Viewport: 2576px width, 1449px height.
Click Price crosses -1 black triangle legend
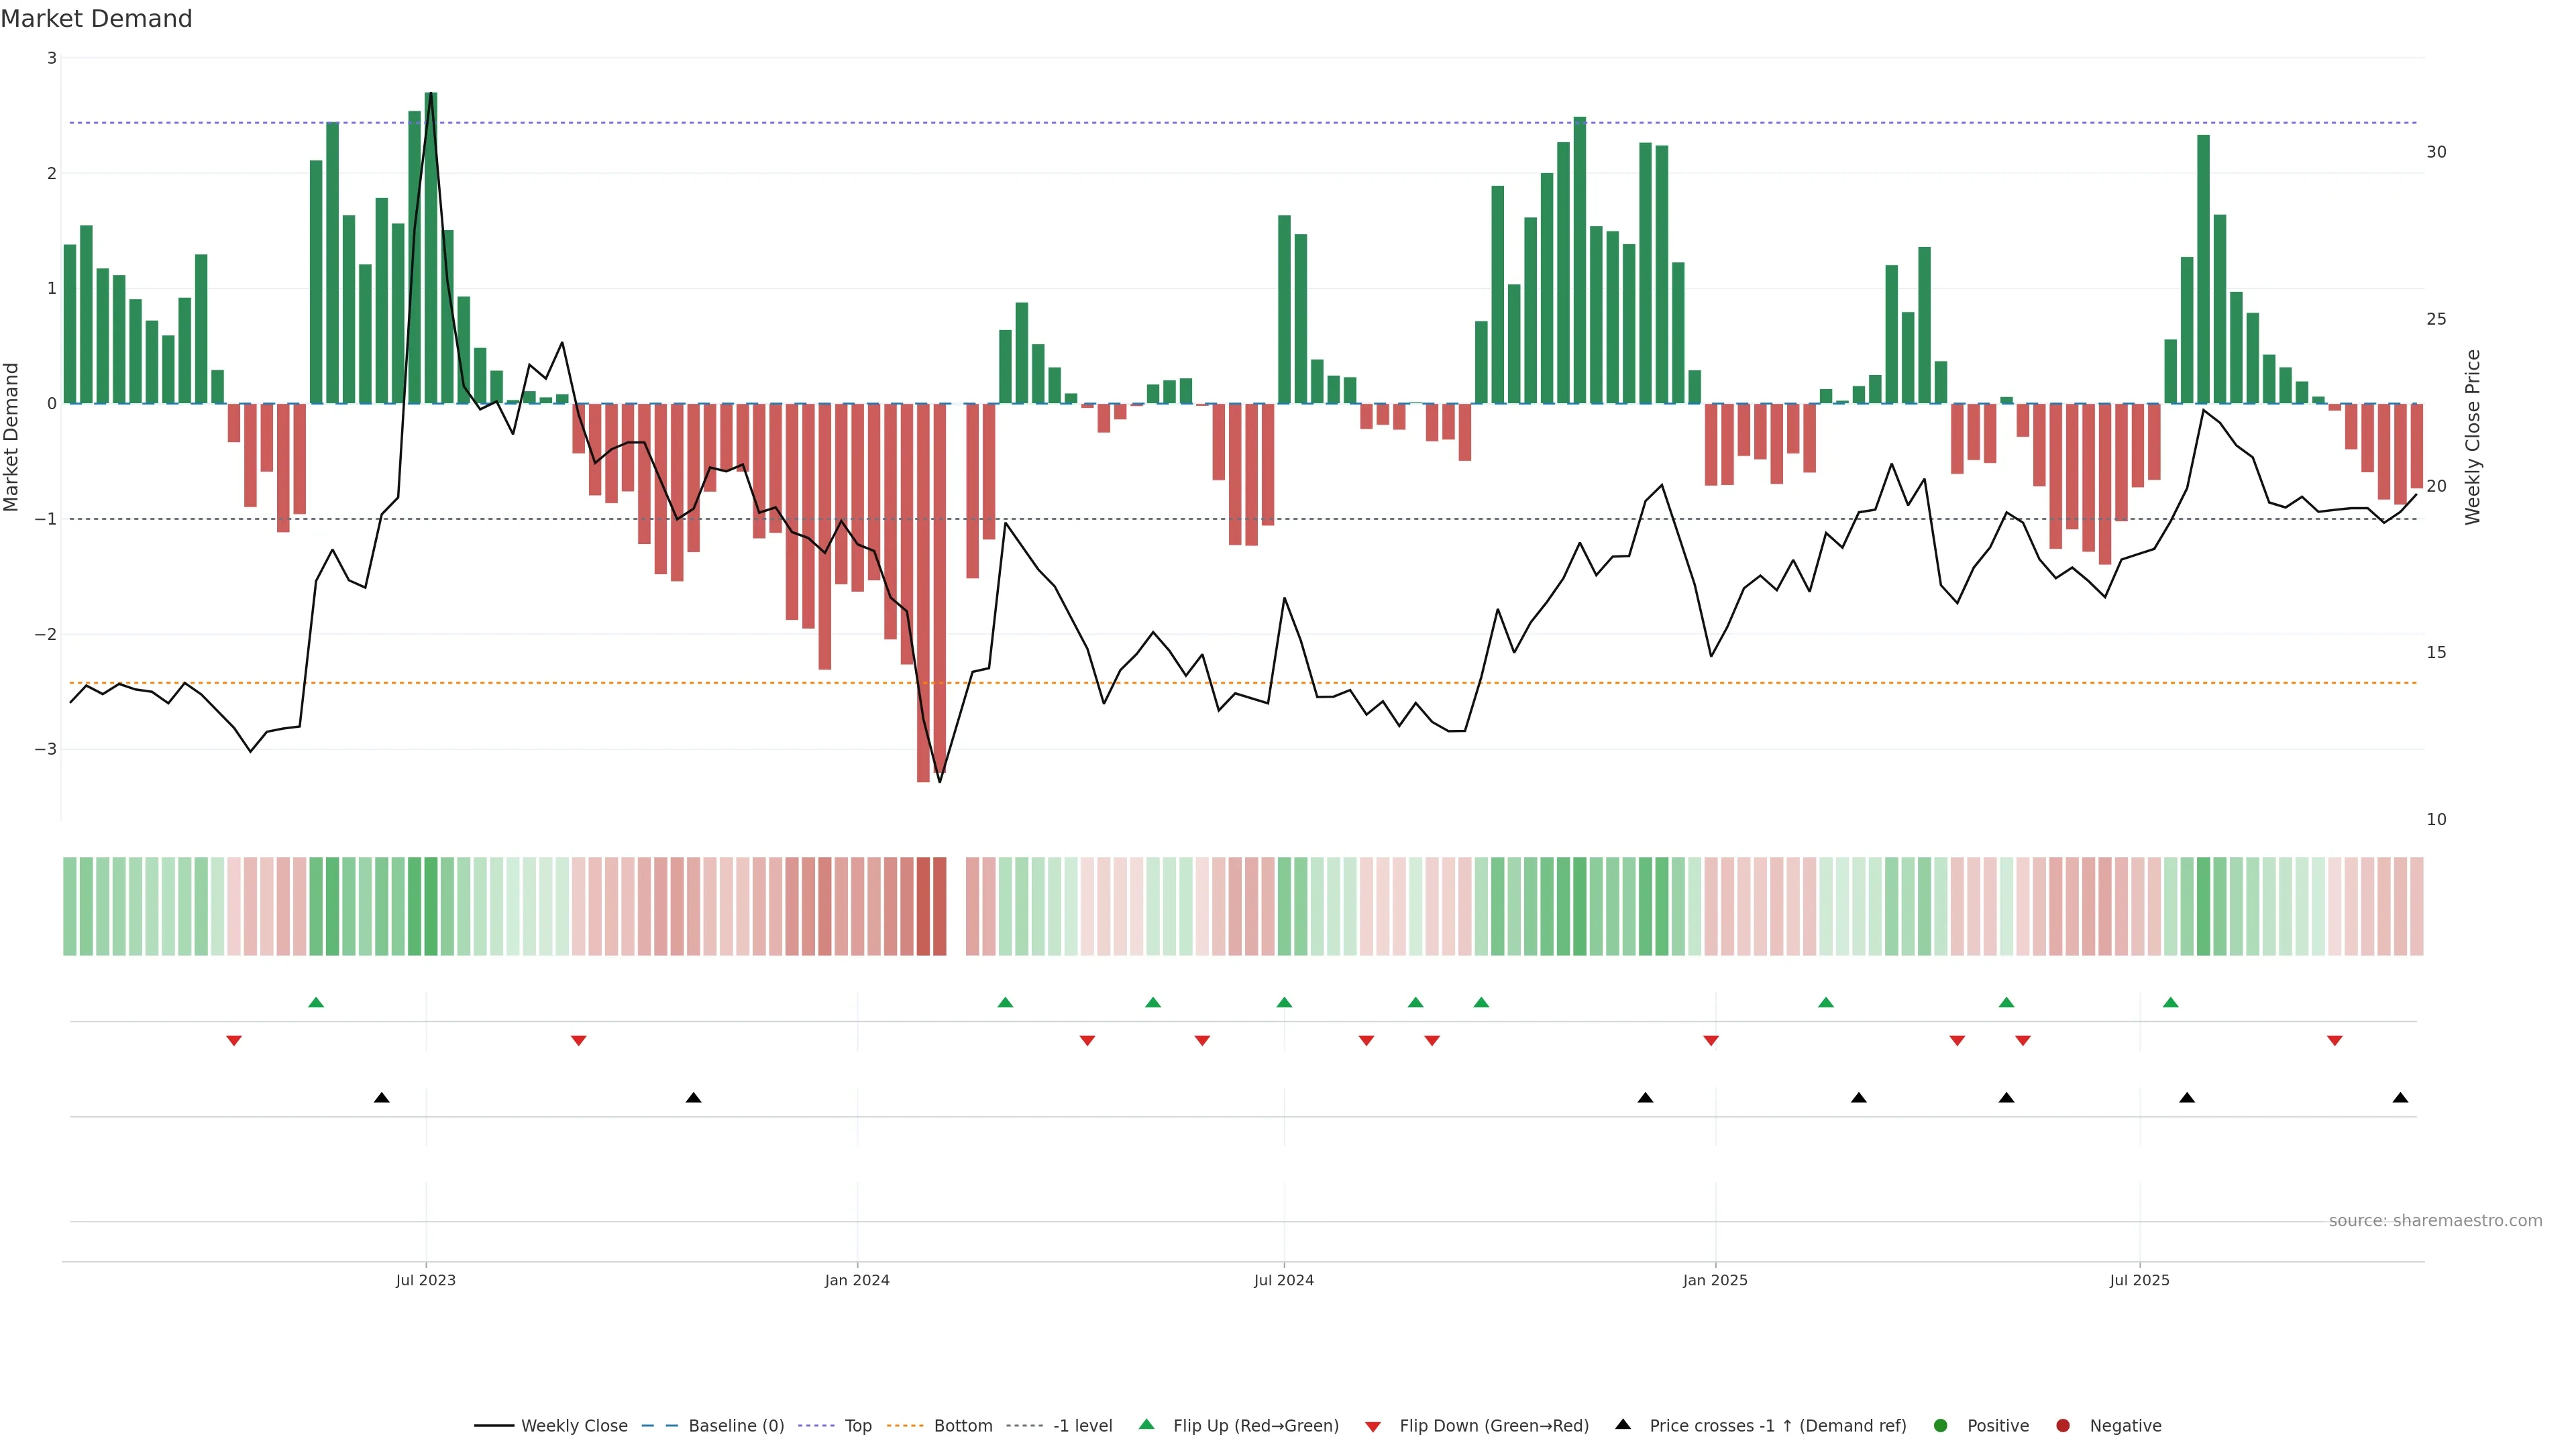[x=1623, y=1425]
